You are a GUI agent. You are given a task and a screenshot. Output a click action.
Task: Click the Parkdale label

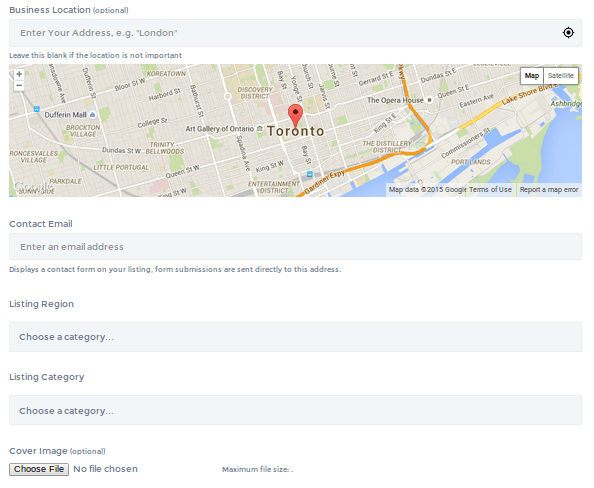[65, 181]
